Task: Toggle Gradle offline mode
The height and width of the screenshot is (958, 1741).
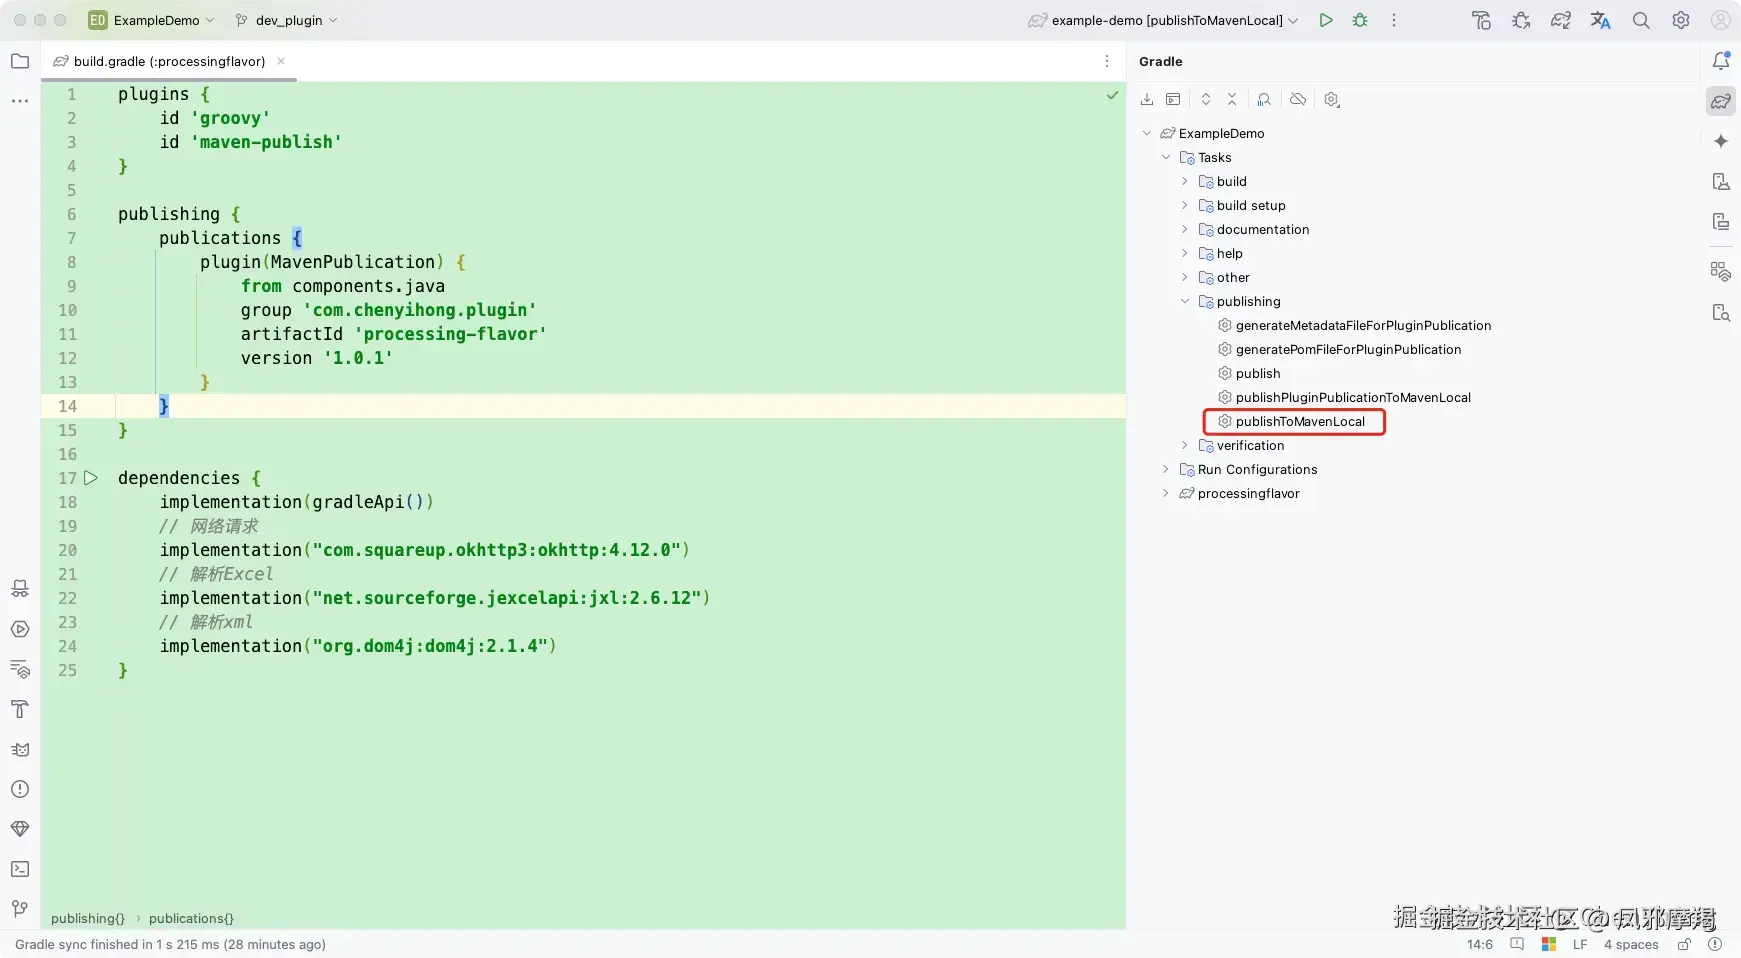Action: click(x=1298, y=99)
